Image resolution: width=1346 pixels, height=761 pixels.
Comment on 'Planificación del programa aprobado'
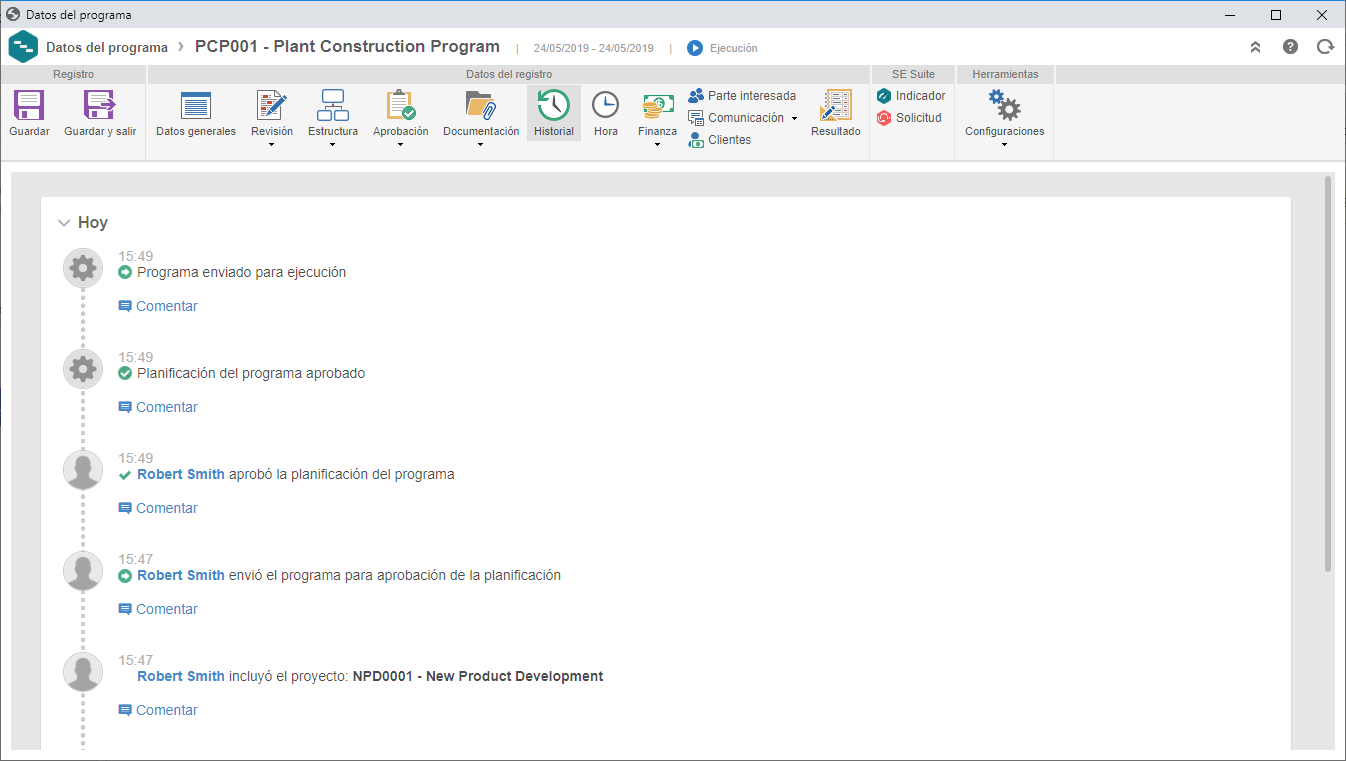point(158,407)
